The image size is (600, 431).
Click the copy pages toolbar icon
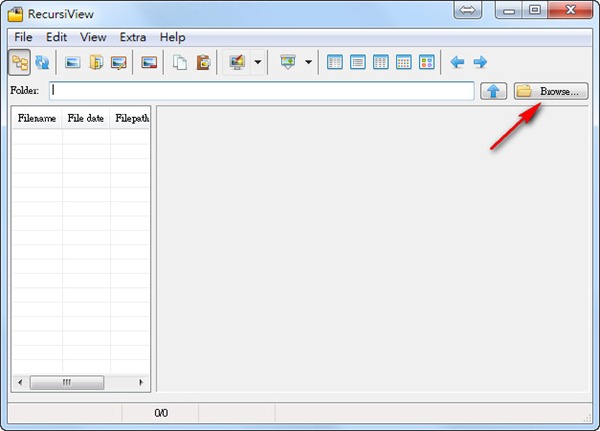(x=180, y=62)
